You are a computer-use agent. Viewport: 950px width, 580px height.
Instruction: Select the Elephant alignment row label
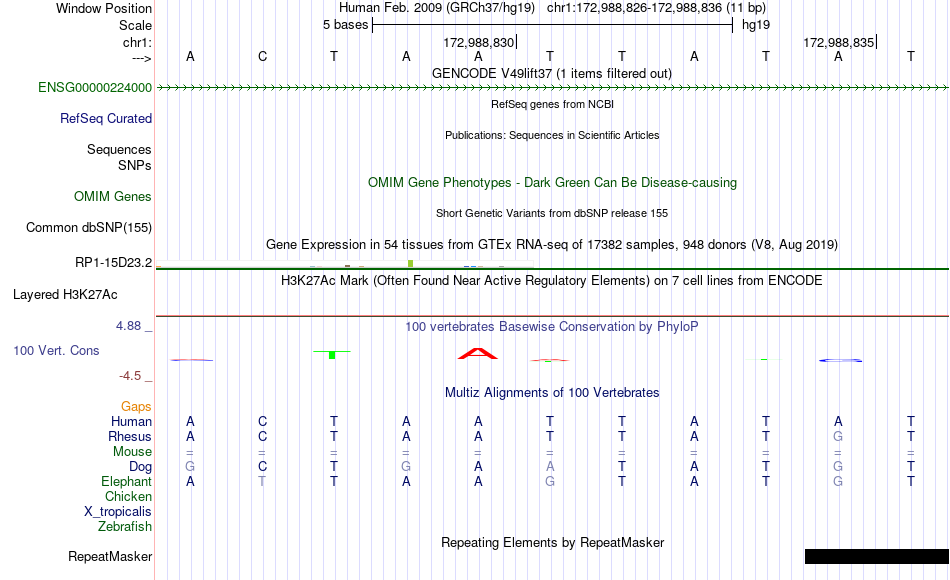click(x=126, y=482)
